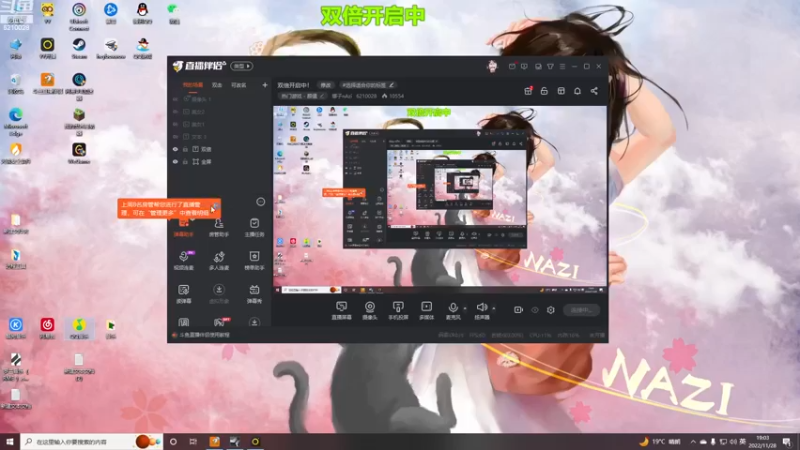Open the 弹幕秀 tool

[254, 294]
